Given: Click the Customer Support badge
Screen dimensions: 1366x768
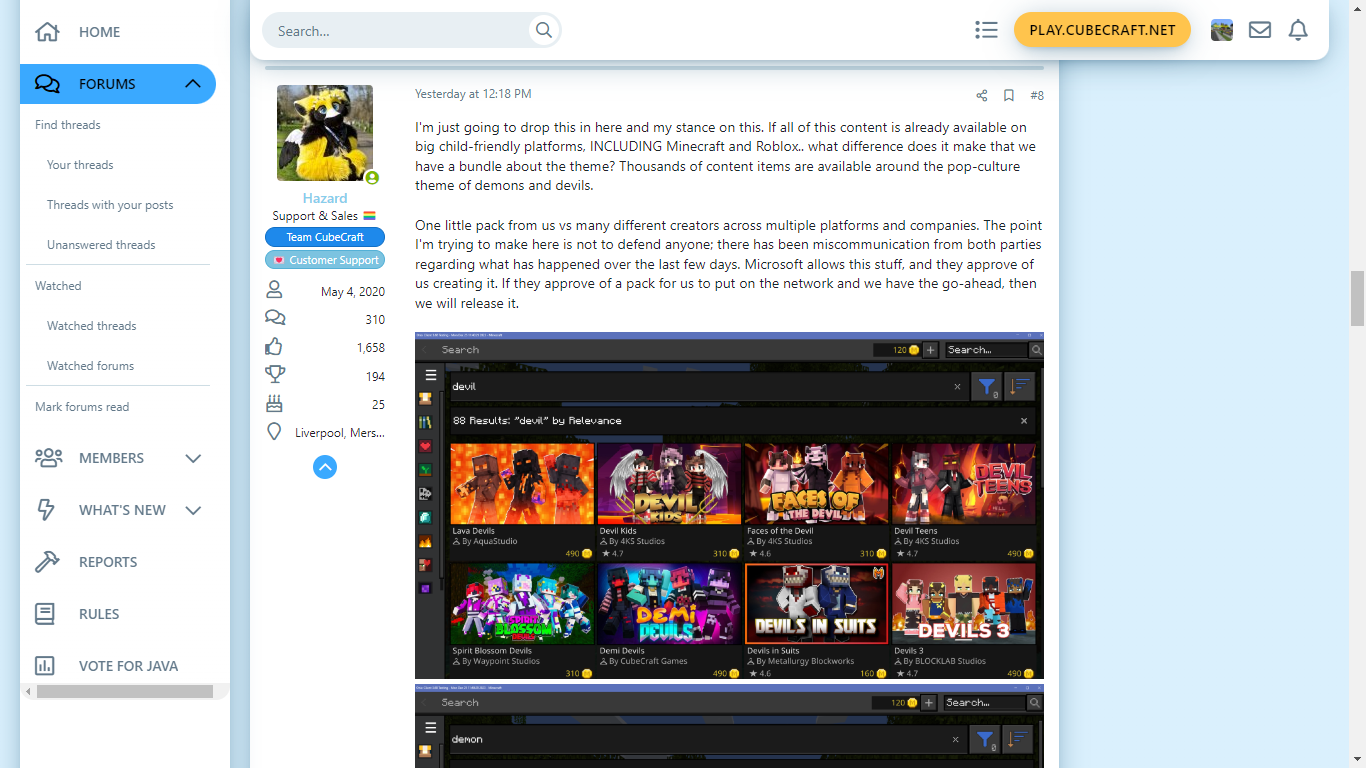Looking at the screenshot, I should (325, 260).
